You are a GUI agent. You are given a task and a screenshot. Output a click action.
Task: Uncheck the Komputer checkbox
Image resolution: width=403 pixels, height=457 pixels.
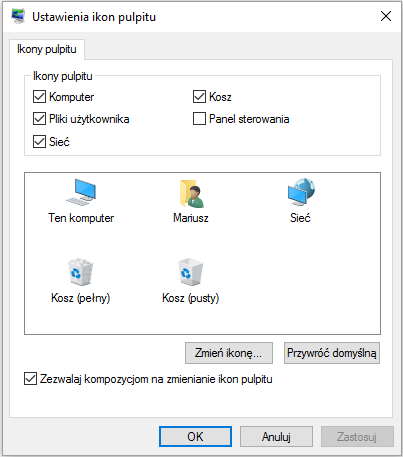pyautogui.click(x=39, y=97)
